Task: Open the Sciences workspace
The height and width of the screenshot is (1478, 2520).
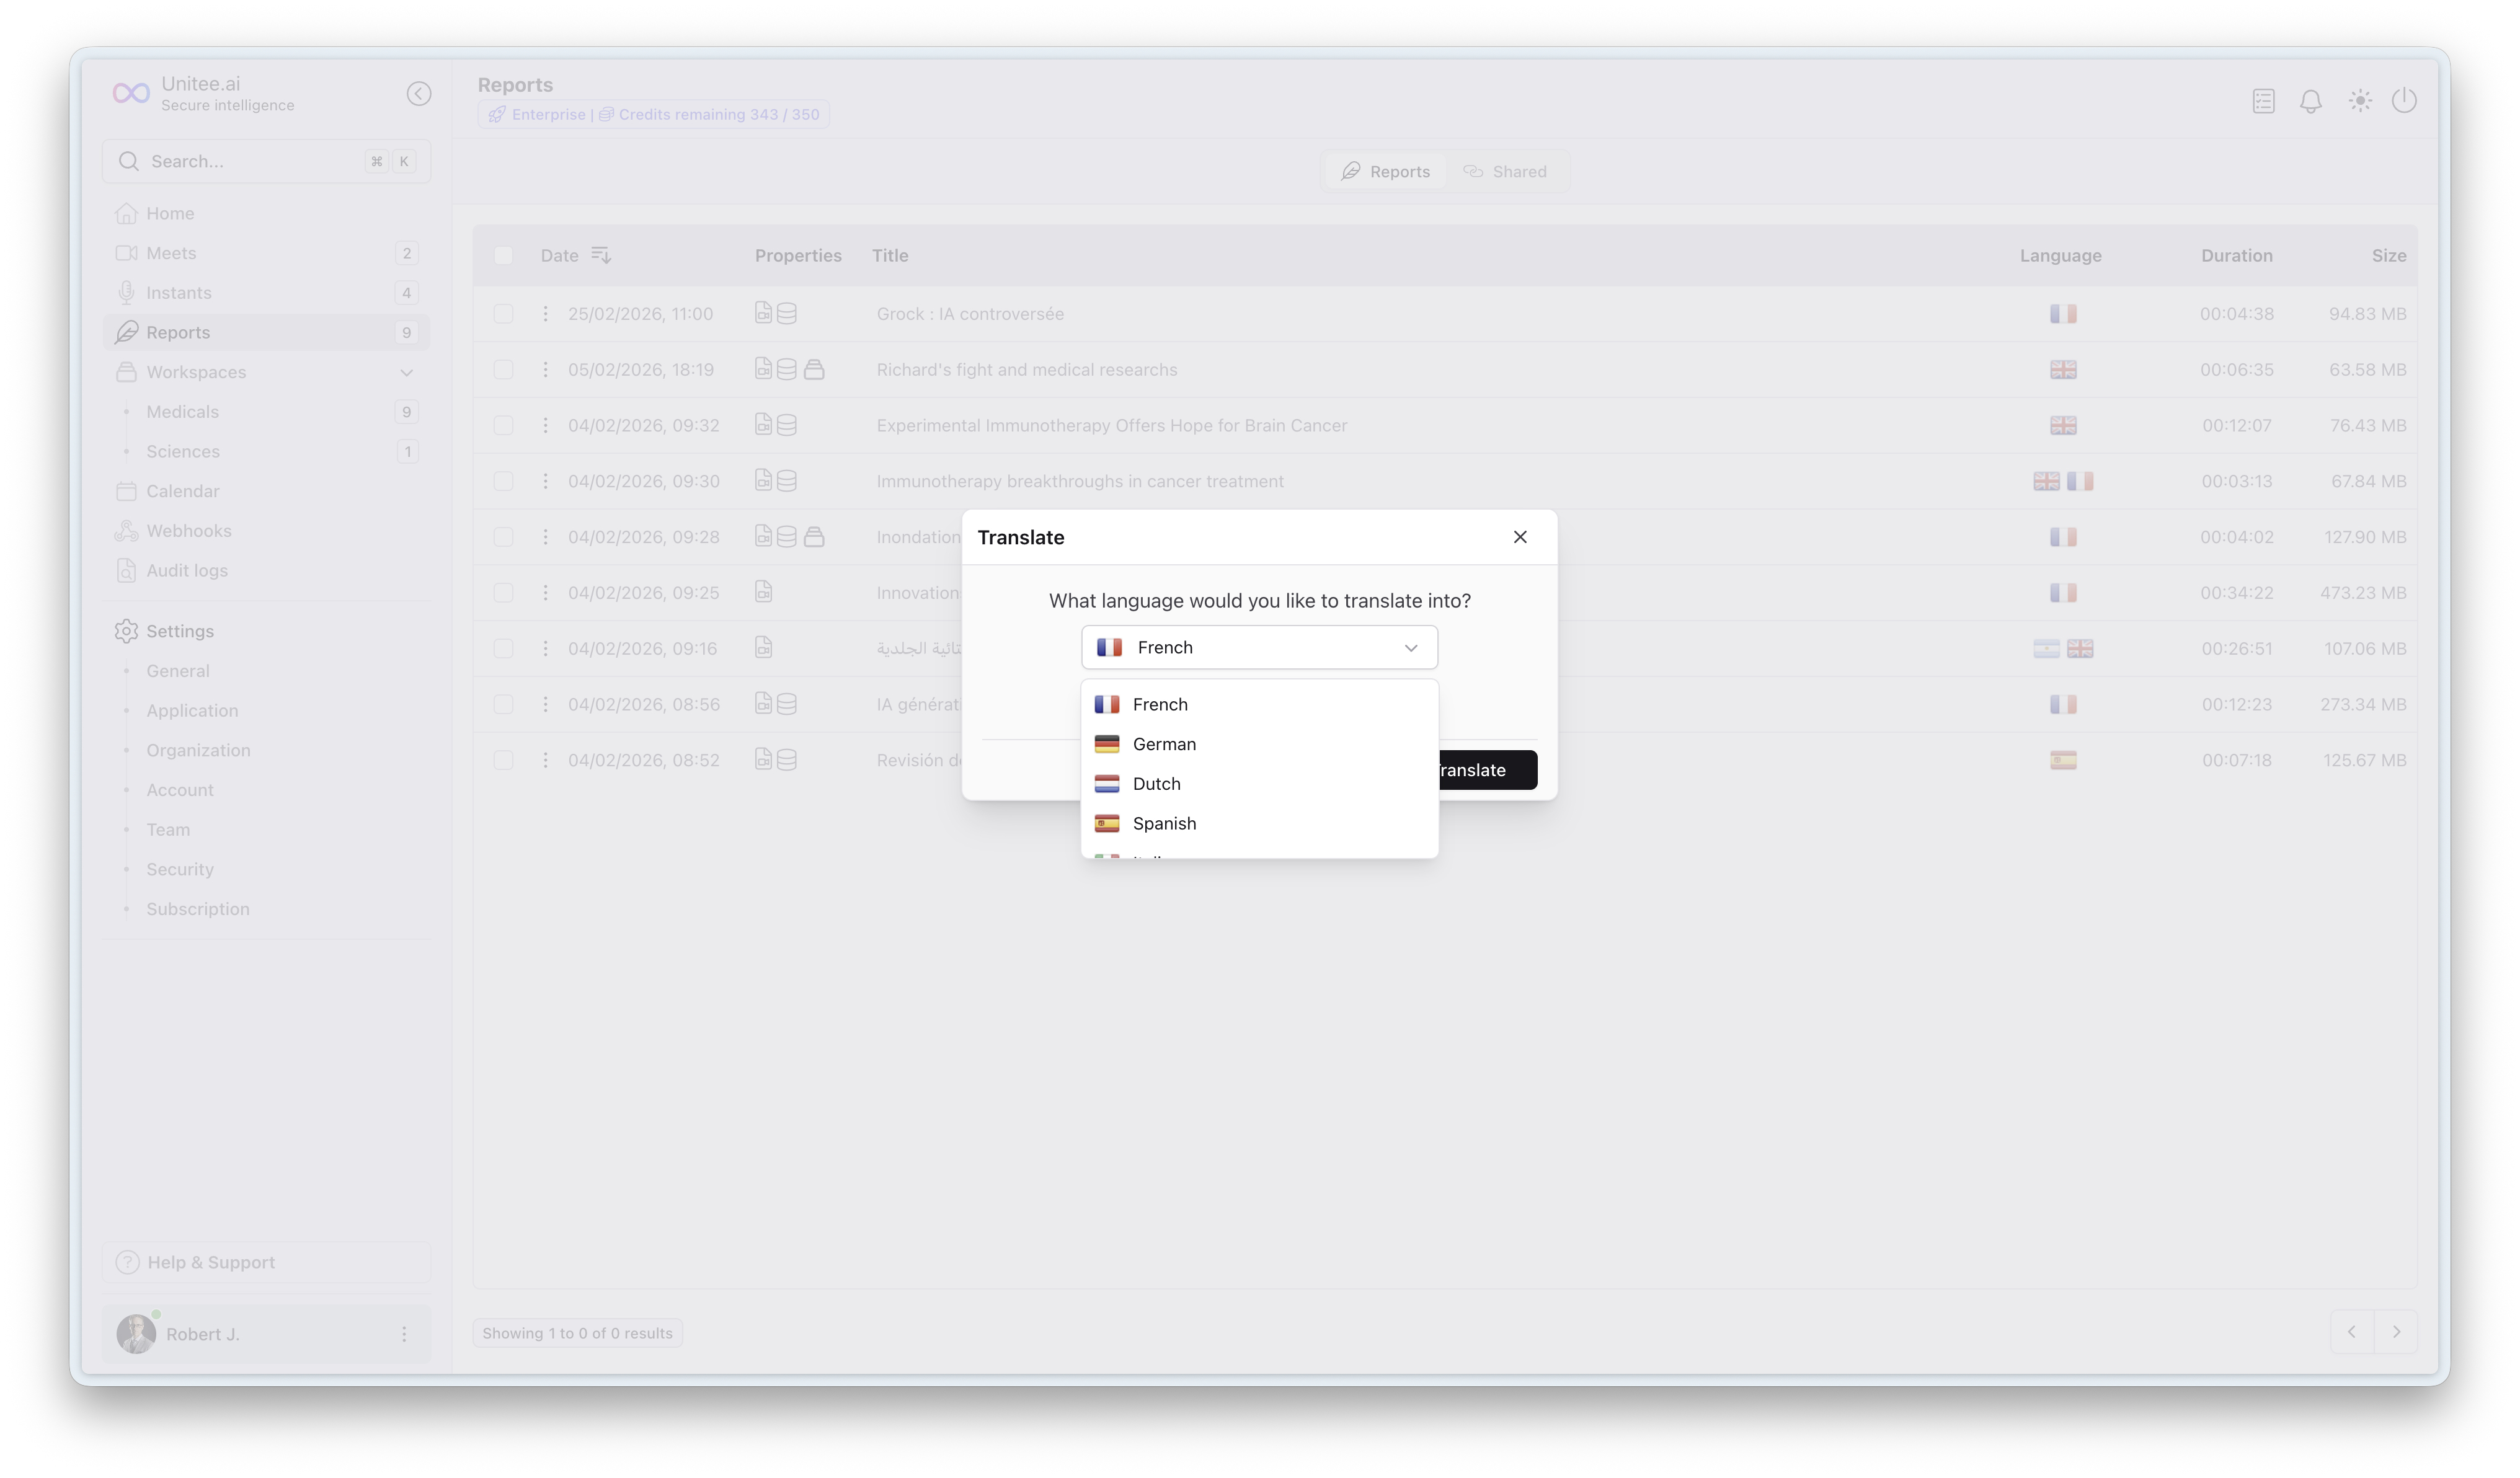Action: pyautogui.click(x=266, y=451)
